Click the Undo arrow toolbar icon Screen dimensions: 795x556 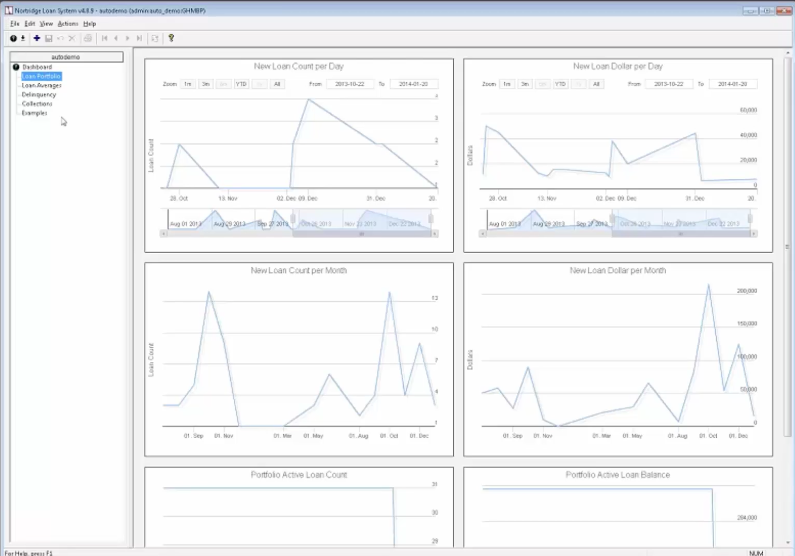[60, 38]
